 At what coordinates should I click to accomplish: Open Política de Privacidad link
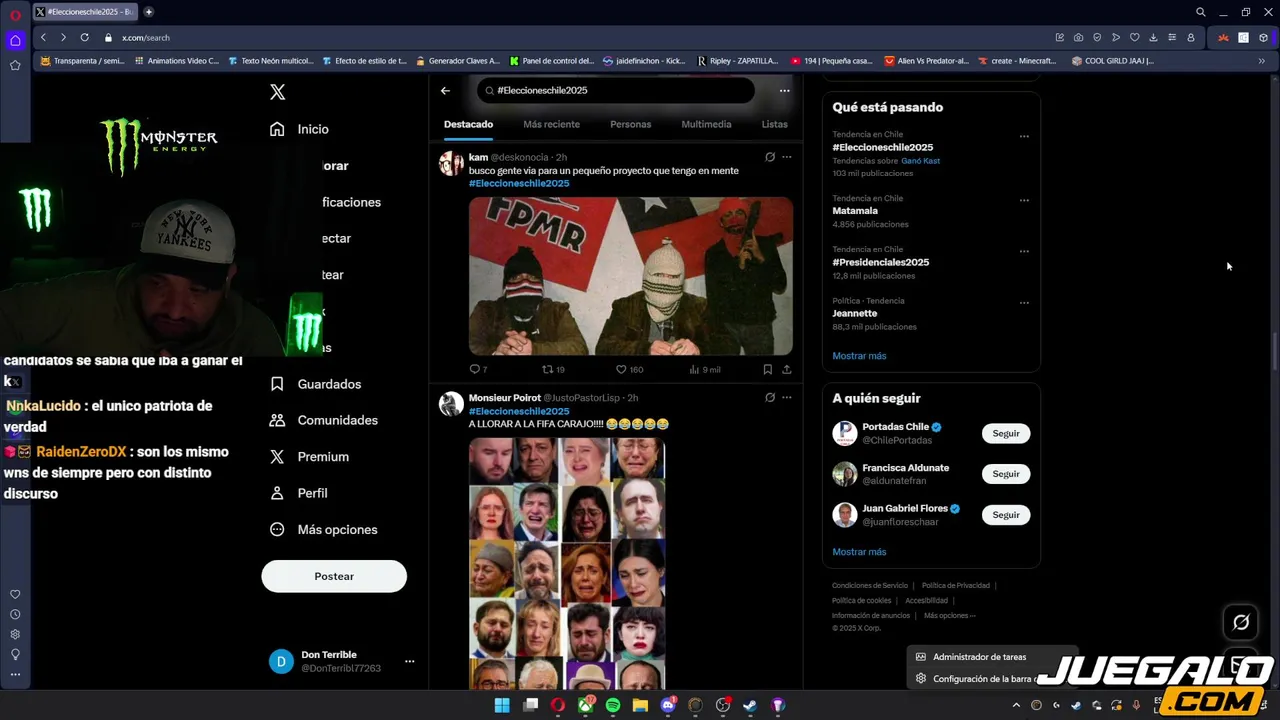(x=956, y=585)
